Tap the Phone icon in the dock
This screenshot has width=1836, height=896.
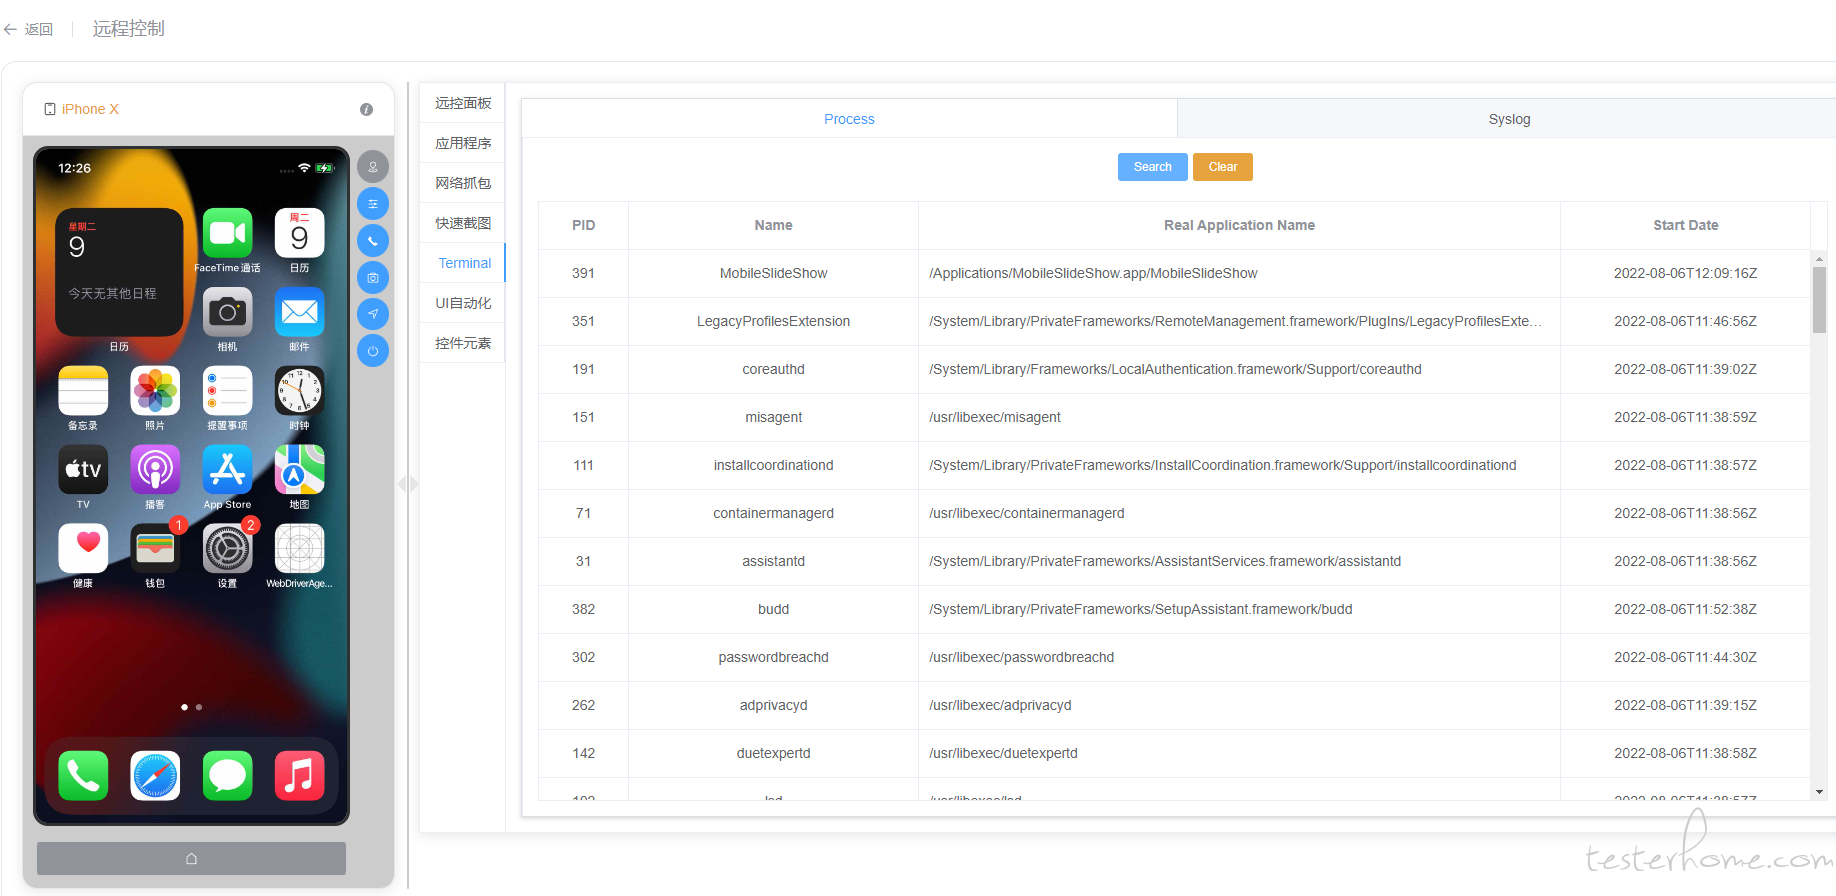tap(83, 776)
